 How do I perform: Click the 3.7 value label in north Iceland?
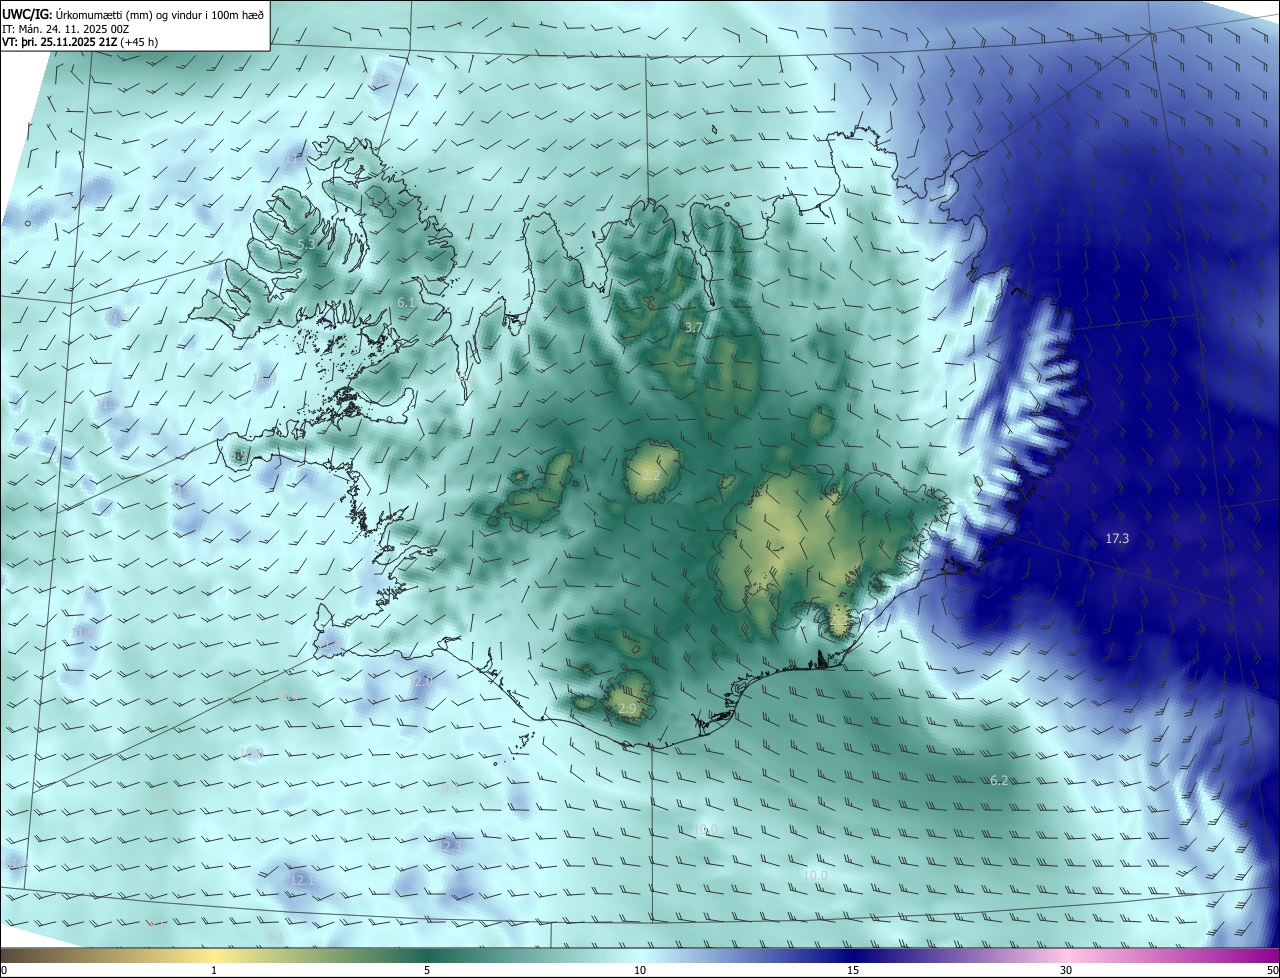point(693,327)
